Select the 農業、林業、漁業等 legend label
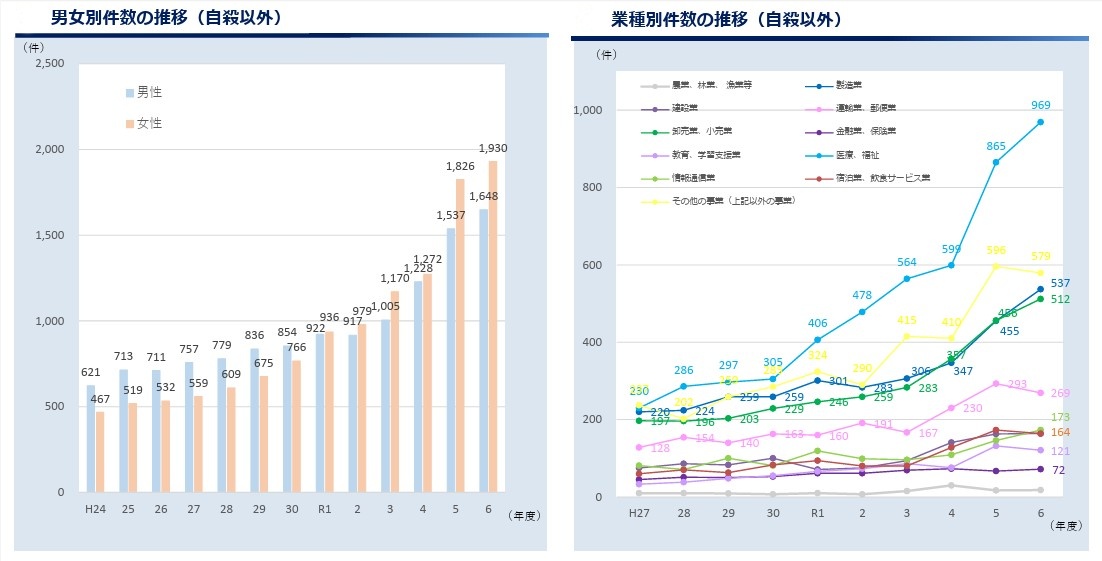Image resolution: width=1102 pixels, height=561 pixels. pos(711,86)
